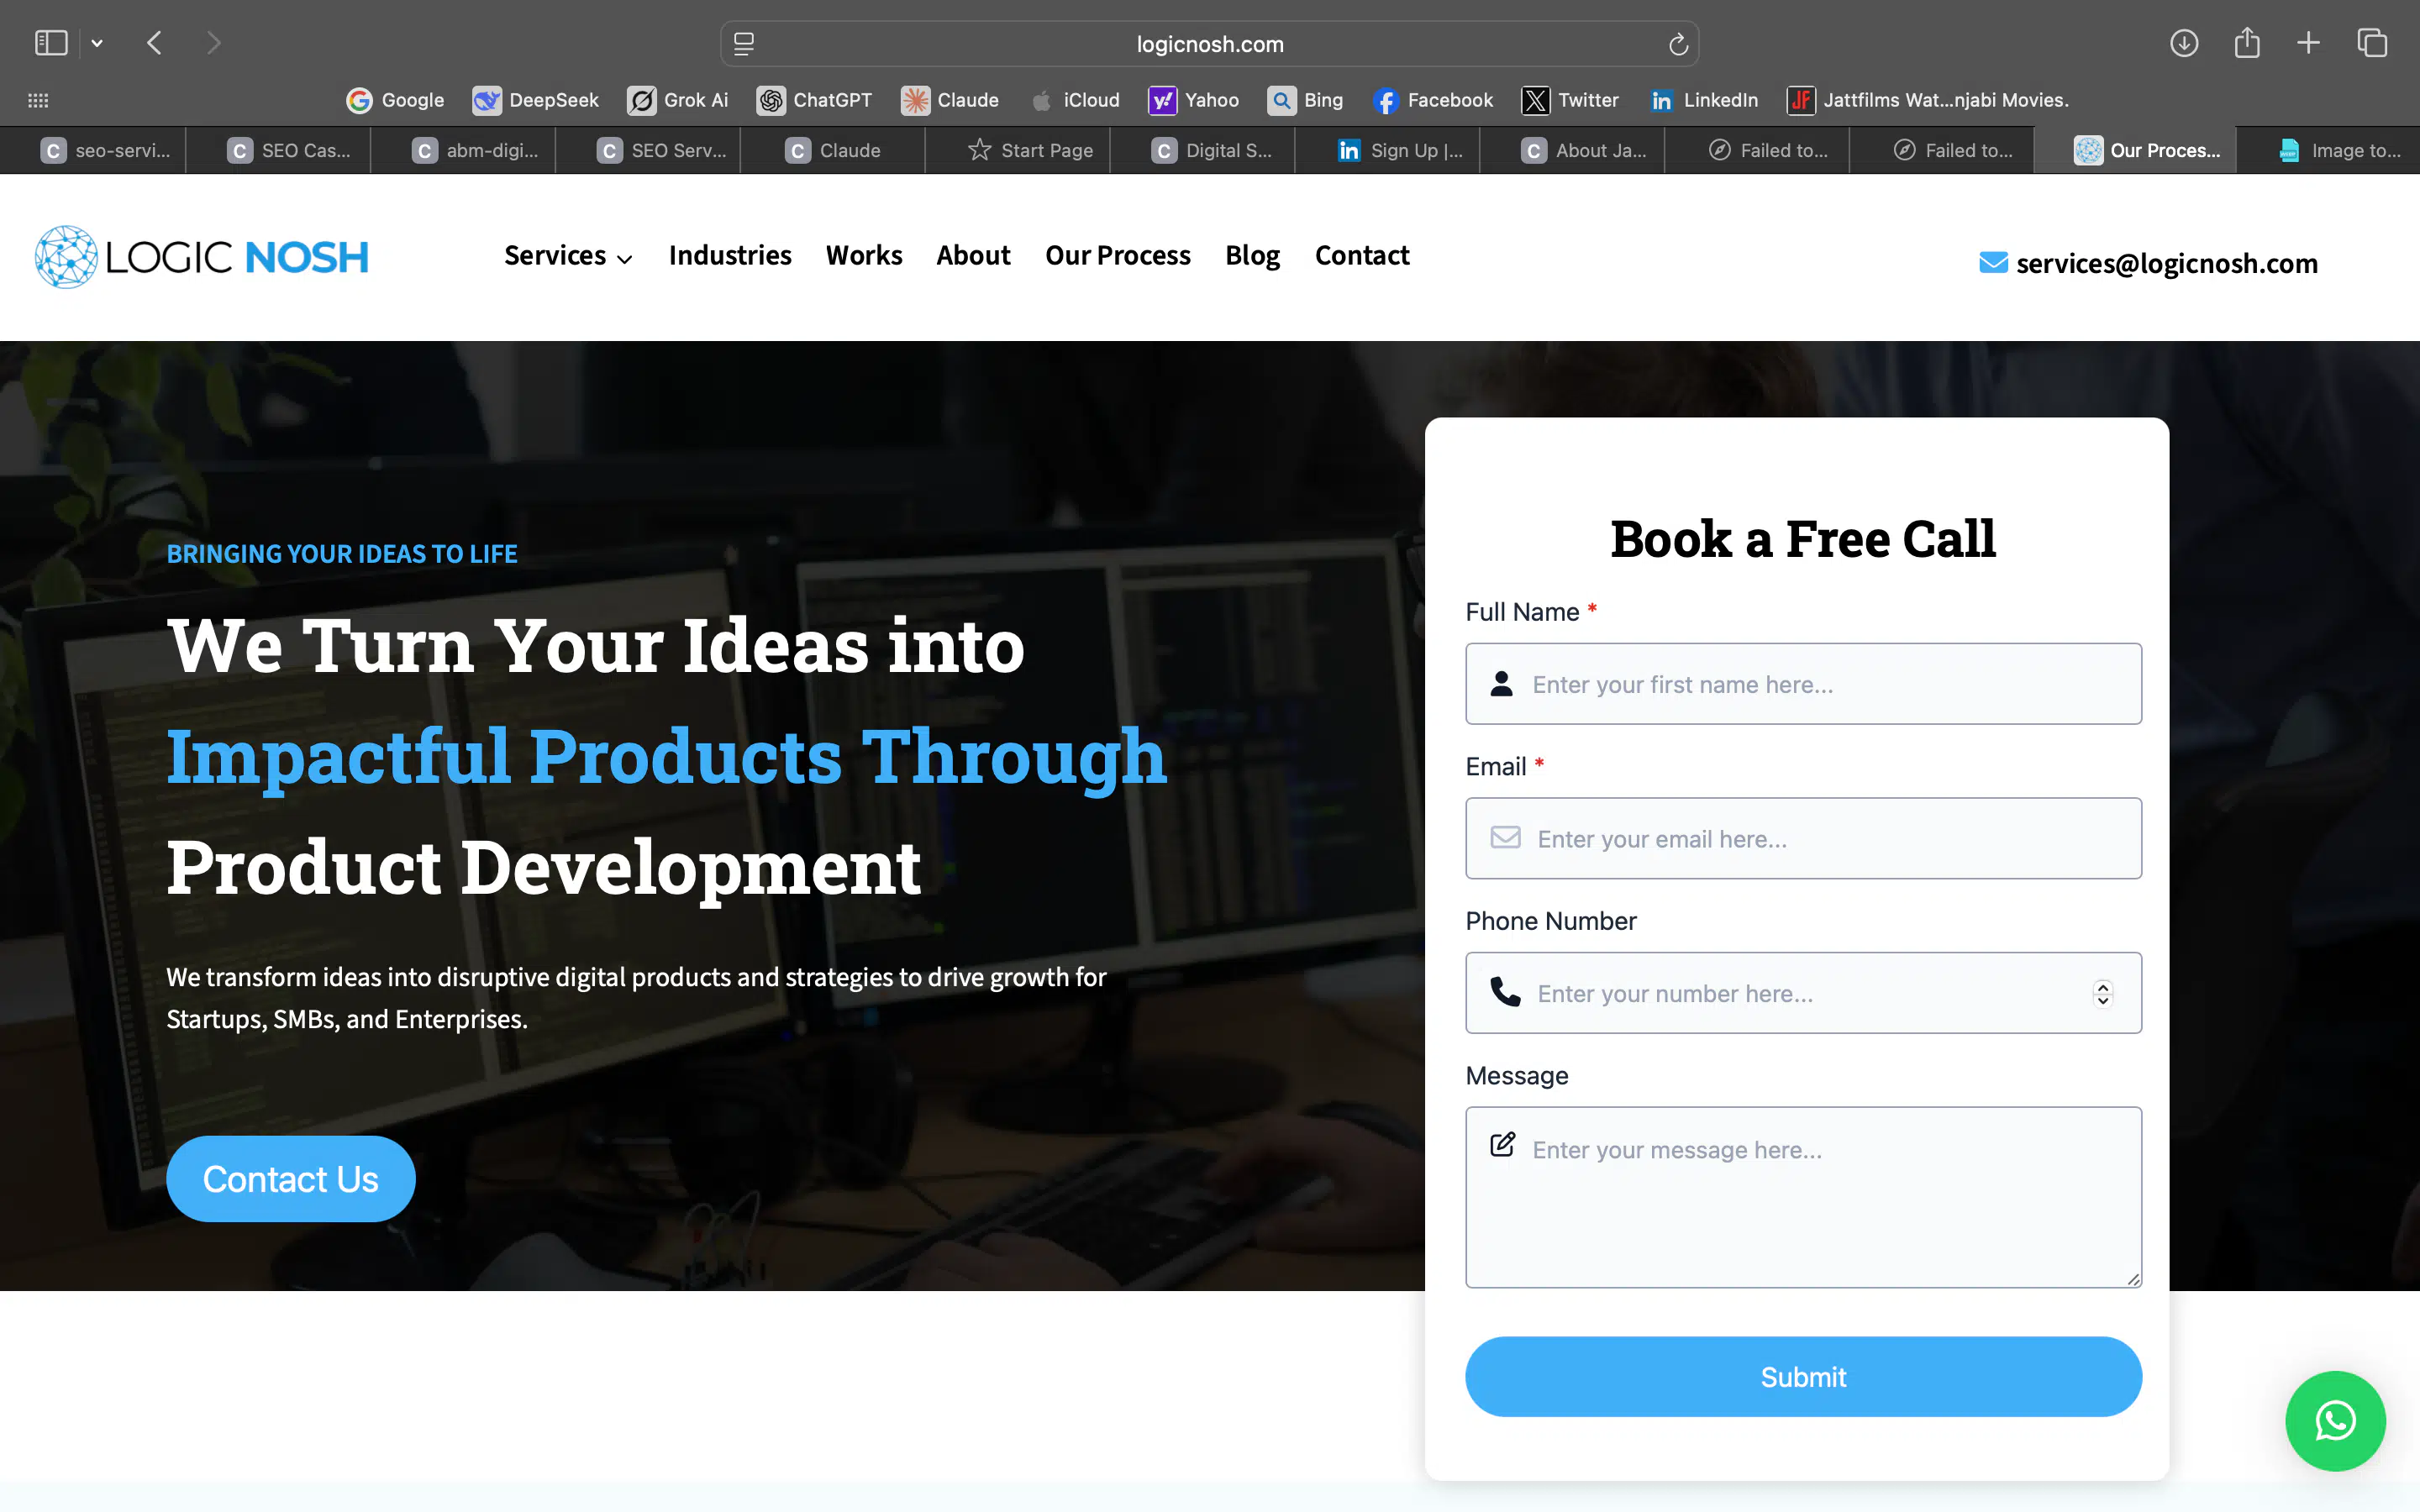Click the Full Name input field
2420x1512 pixels.
tap(1802, 684)
